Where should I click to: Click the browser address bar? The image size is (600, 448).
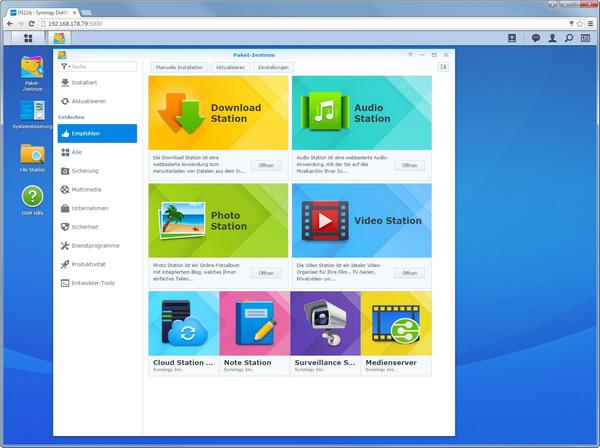pos(302,24)
